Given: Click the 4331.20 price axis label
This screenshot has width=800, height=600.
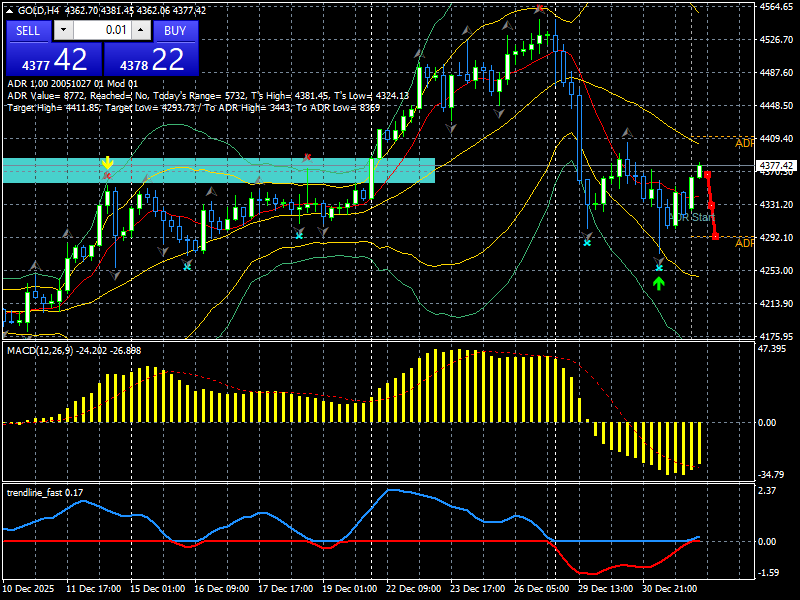Looking at the screenshot, I should [x=777, y=205].
